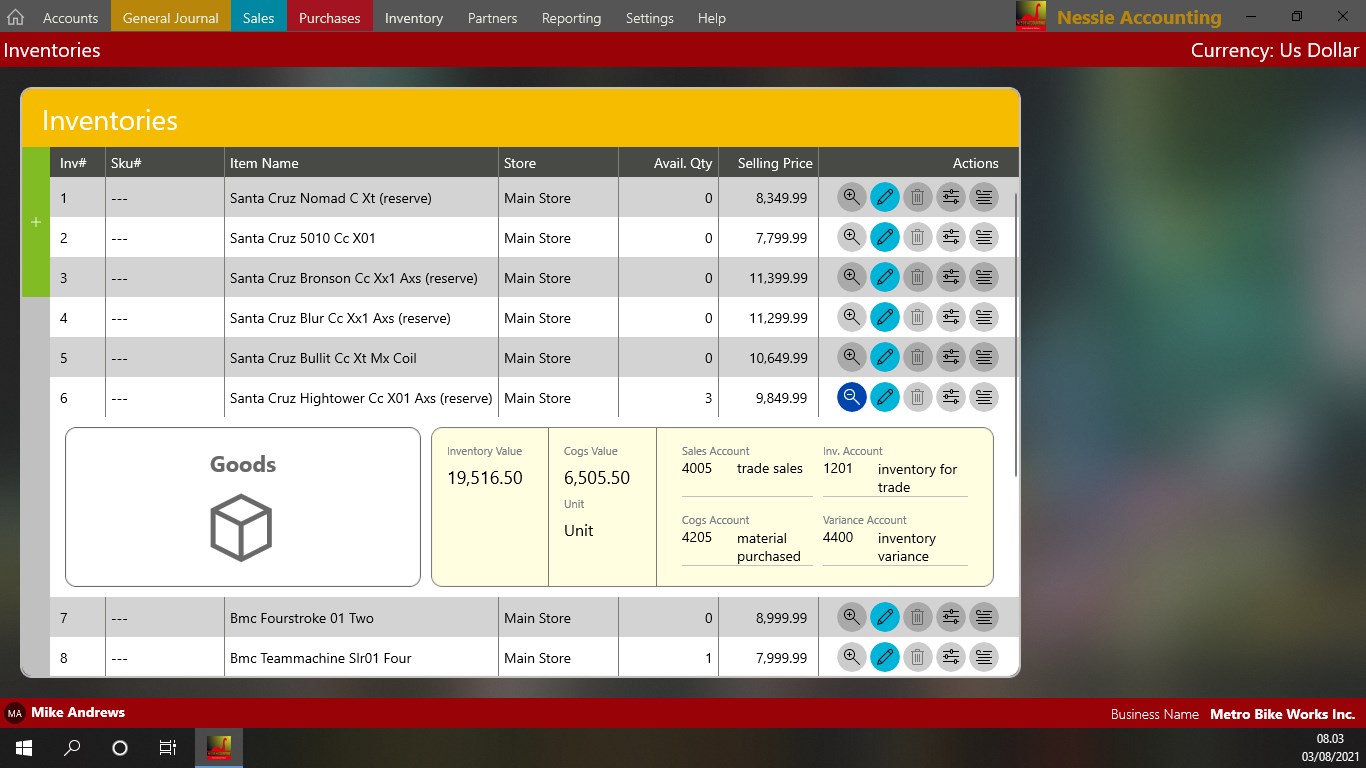The width and height of the screenshot is (1366, 768).
Task: Click the trash icon on Bmc Fourstroke row
Action: 918,618
